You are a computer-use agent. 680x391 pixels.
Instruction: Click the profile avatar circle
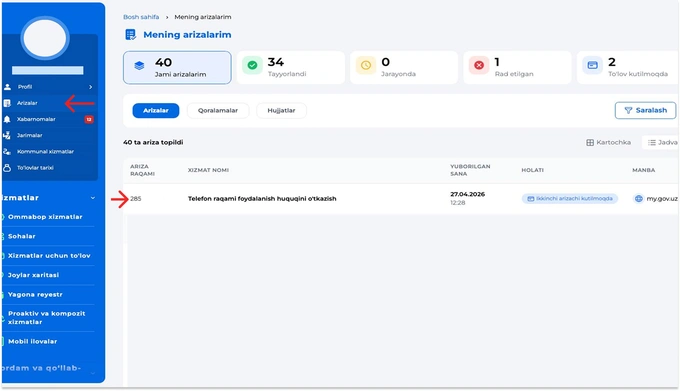click(x=45, y=38)
